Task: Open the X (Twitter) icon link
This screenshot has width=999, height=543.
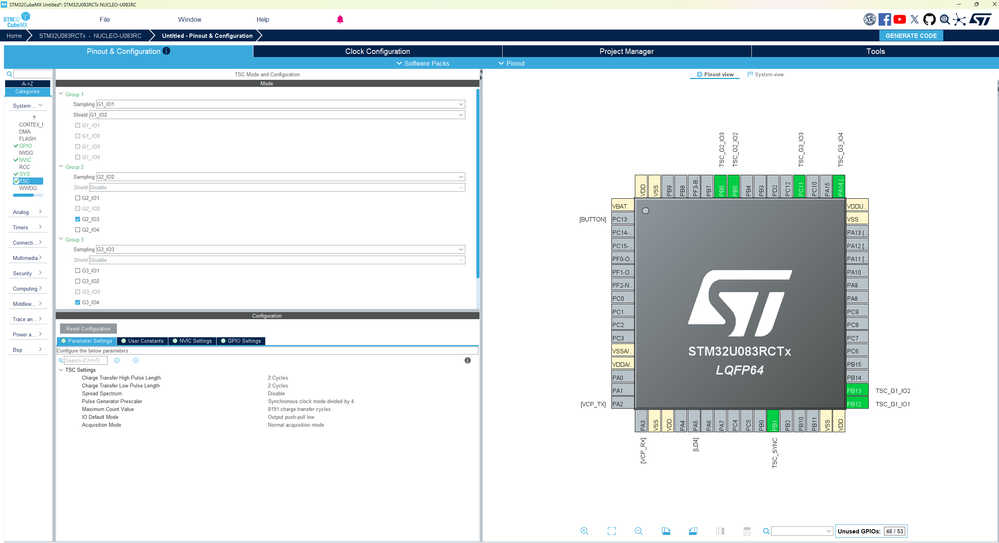Action: 915,20
